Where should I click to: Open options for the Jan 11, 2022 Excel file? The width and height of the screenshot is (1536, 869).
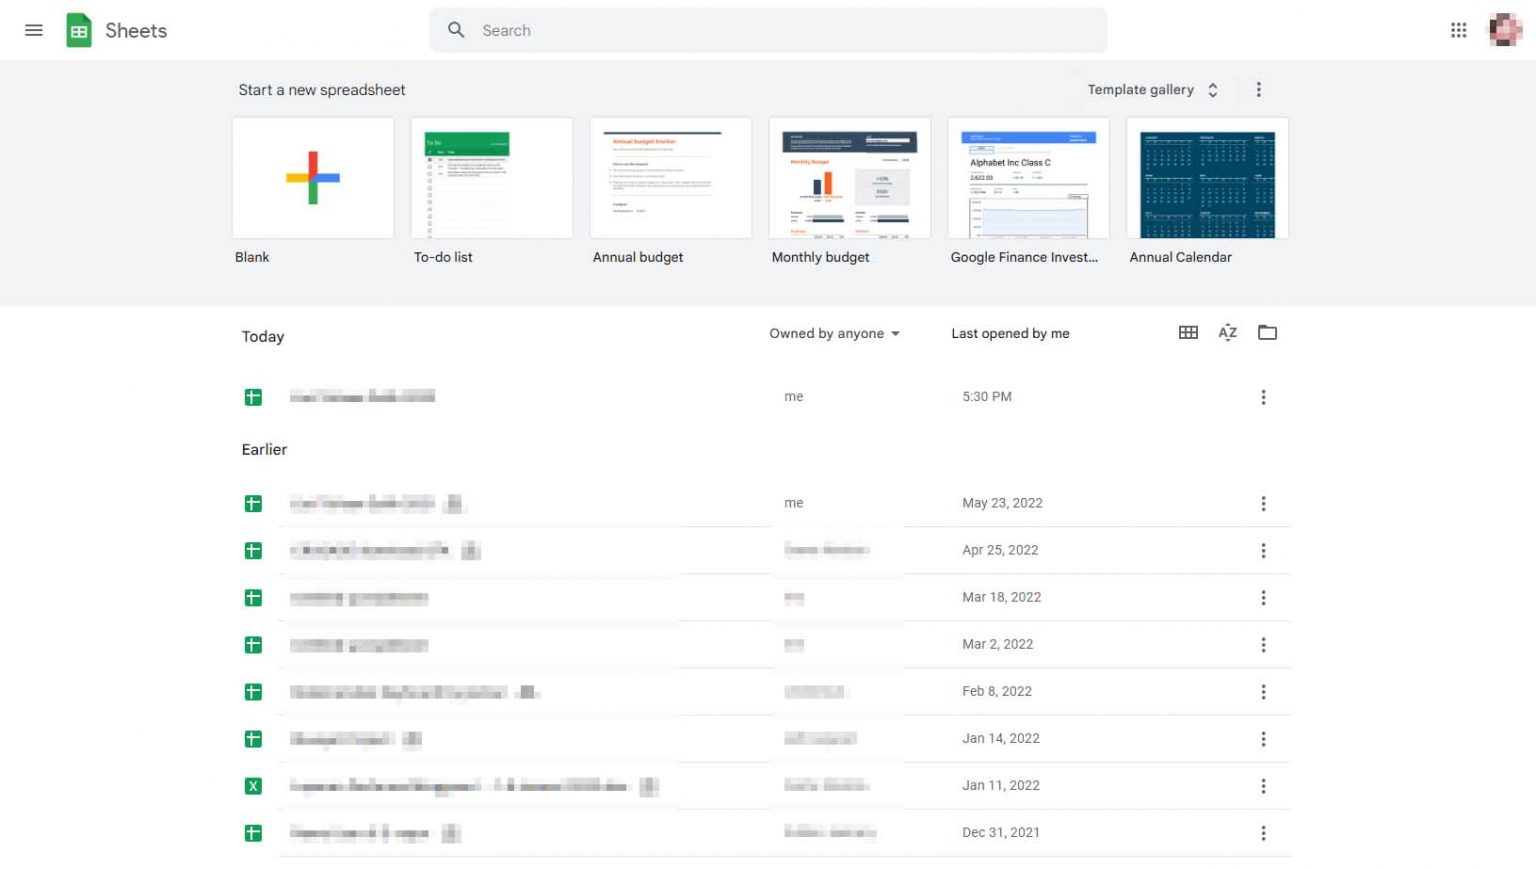click(x=1263, y=786)
